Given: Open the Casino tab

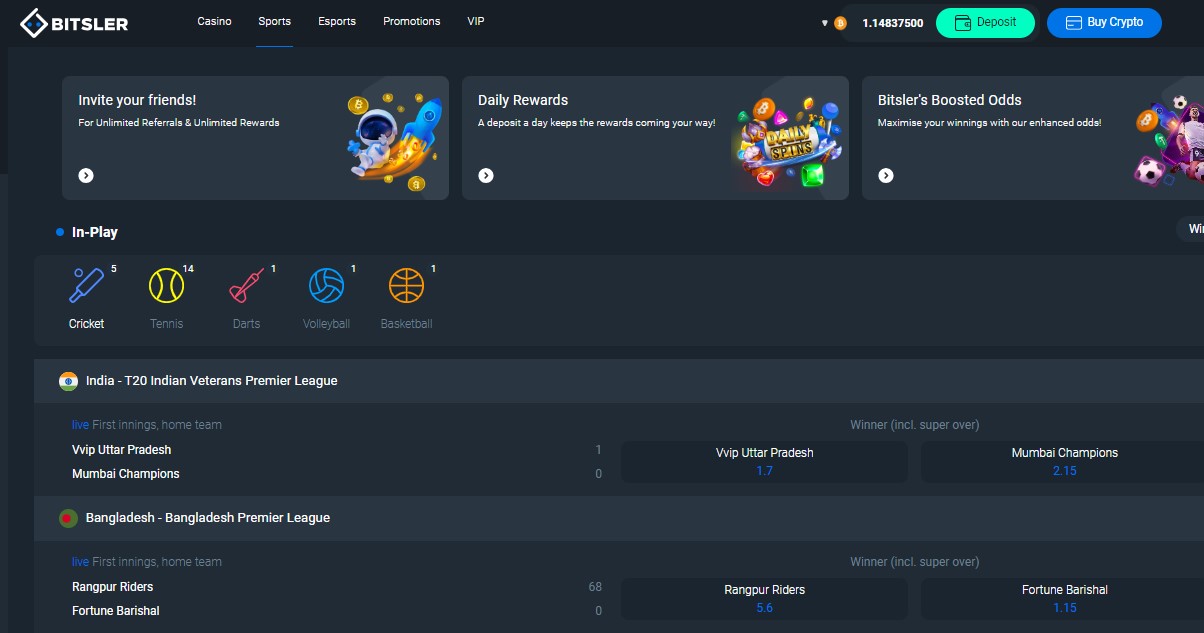Looking at the screenshot, I should [214, 21].
